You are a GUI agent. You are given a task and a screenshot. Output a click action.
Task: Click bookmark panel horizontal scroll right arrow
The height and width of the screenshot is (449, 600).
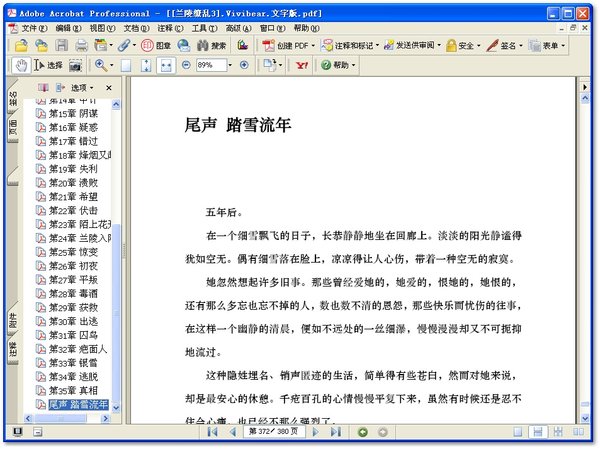click(x=106, y=419)
